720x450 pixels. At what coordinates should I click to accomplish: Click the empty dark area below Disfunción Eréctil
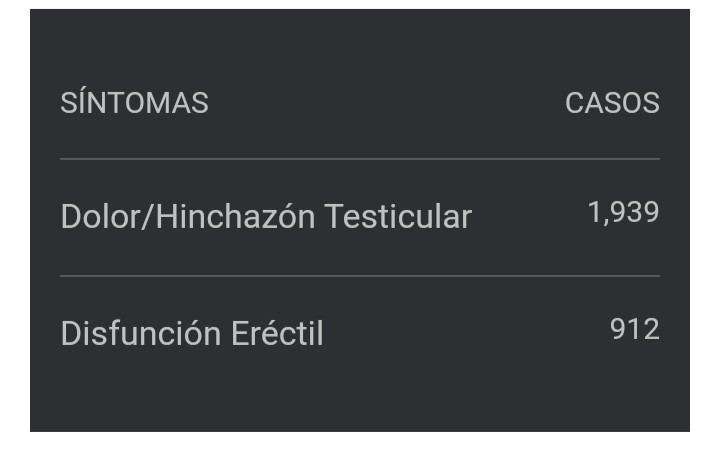click(x=360, y=390)
